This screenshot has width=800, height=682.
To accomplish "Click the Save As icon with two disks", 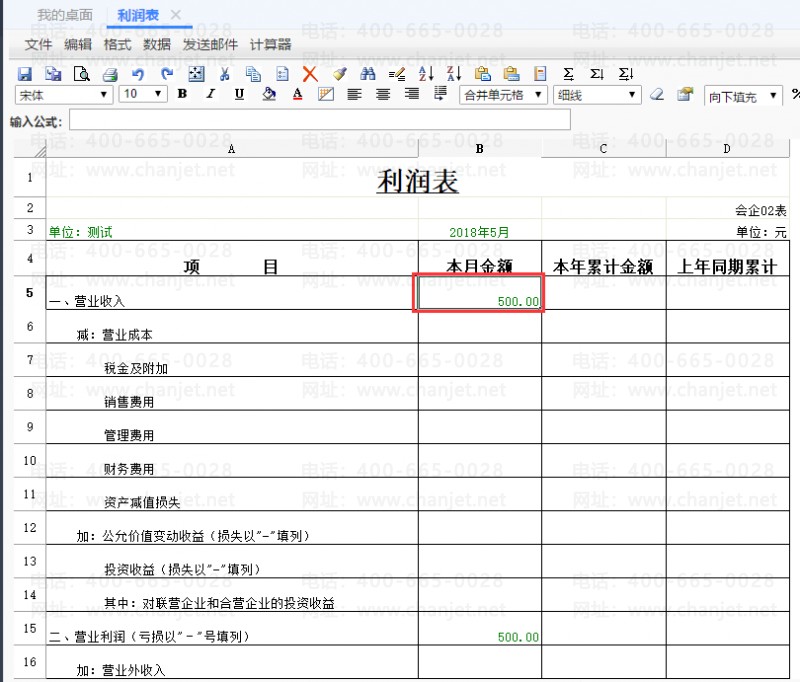I will point(53,74).
